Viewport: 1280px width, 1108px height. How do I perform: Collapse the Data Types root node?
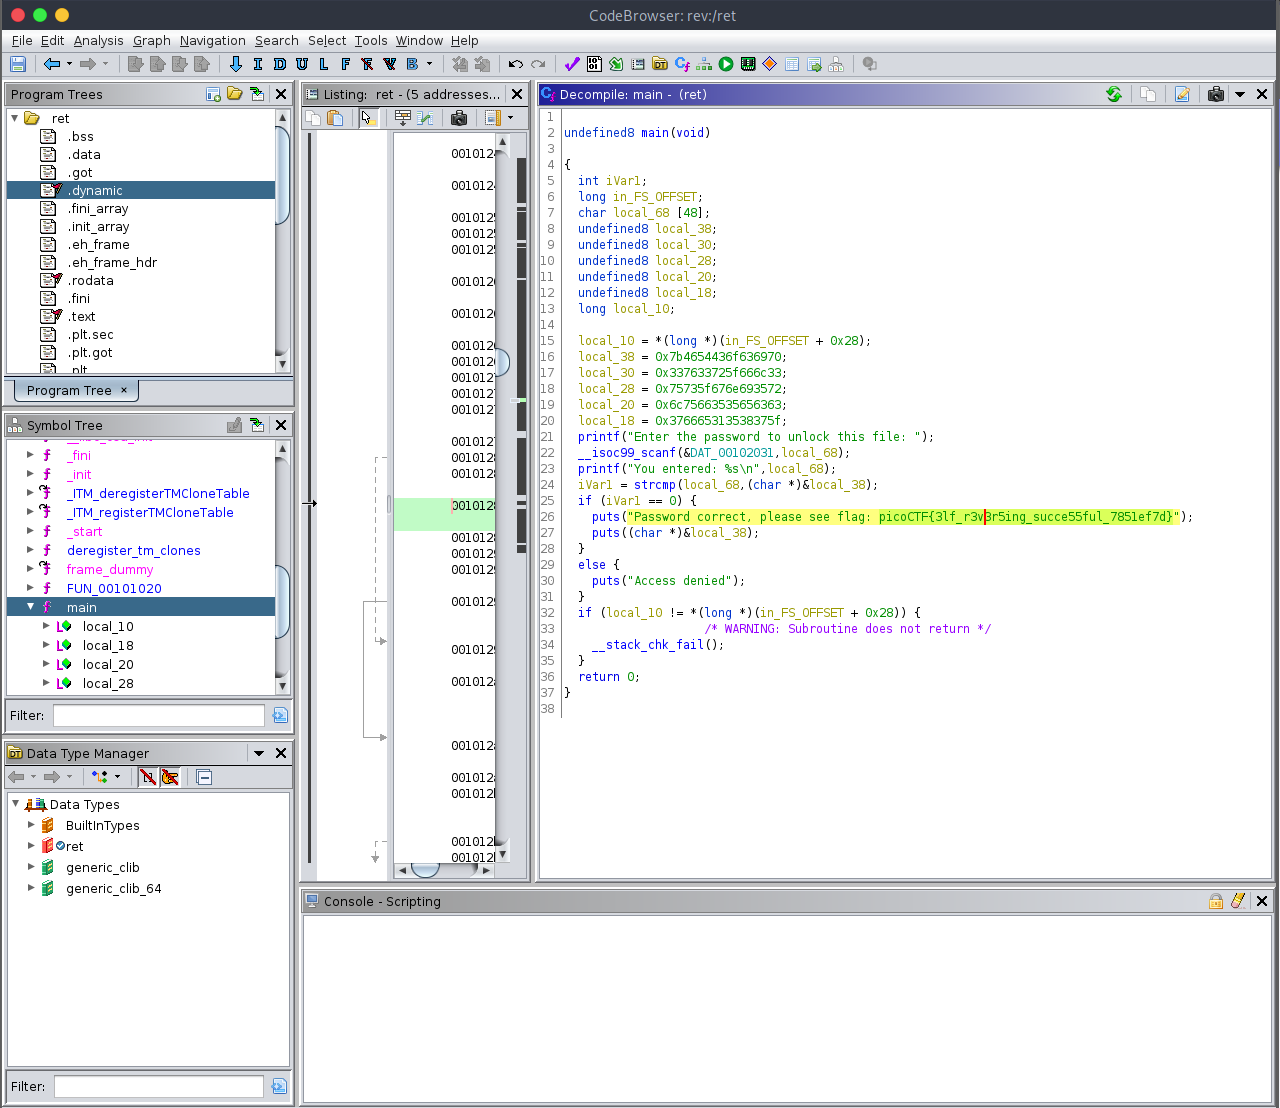[x=15, y=804]
